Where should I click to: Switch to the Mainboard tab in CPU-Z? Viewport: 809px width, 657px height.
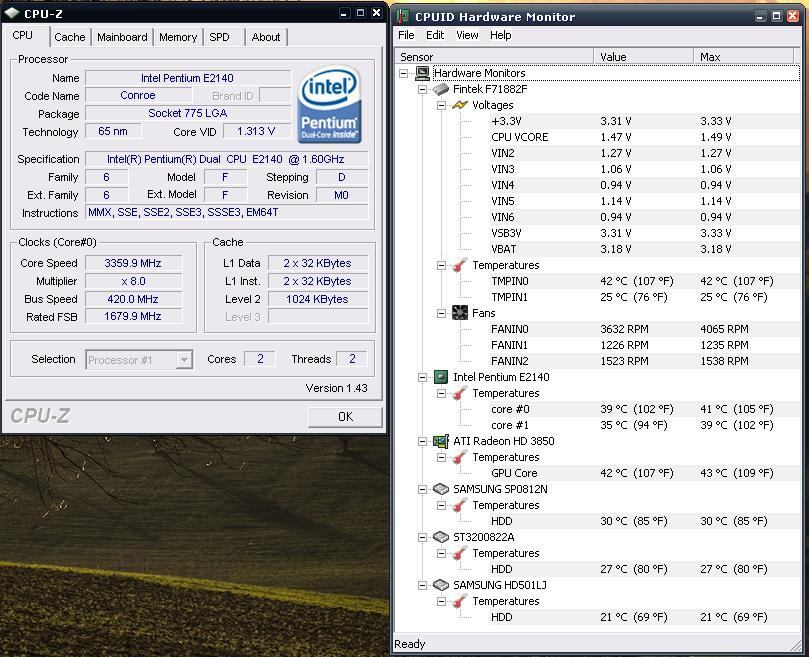[122, 37]
